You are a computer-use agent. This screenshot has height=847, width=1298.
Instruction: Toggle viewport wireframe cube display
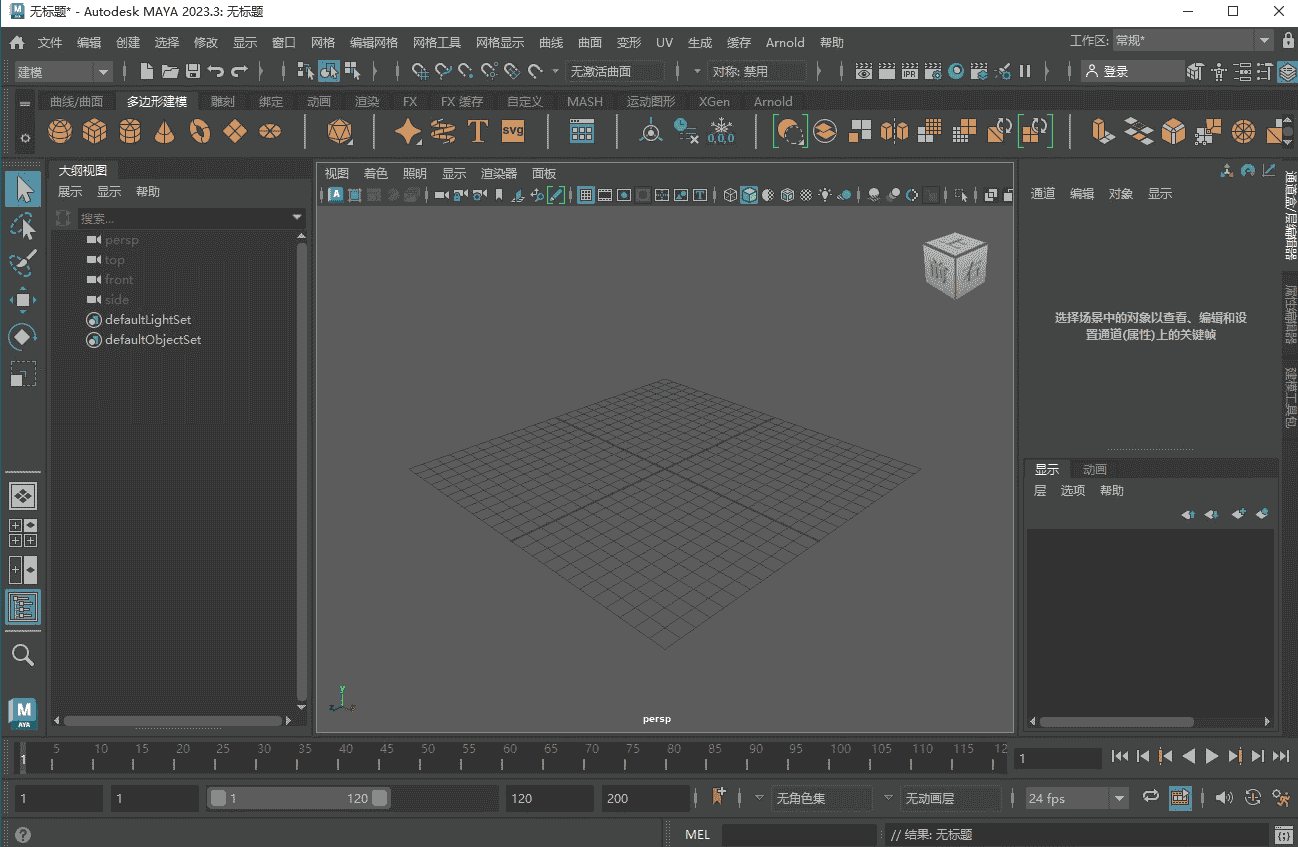tap(730, 195)
